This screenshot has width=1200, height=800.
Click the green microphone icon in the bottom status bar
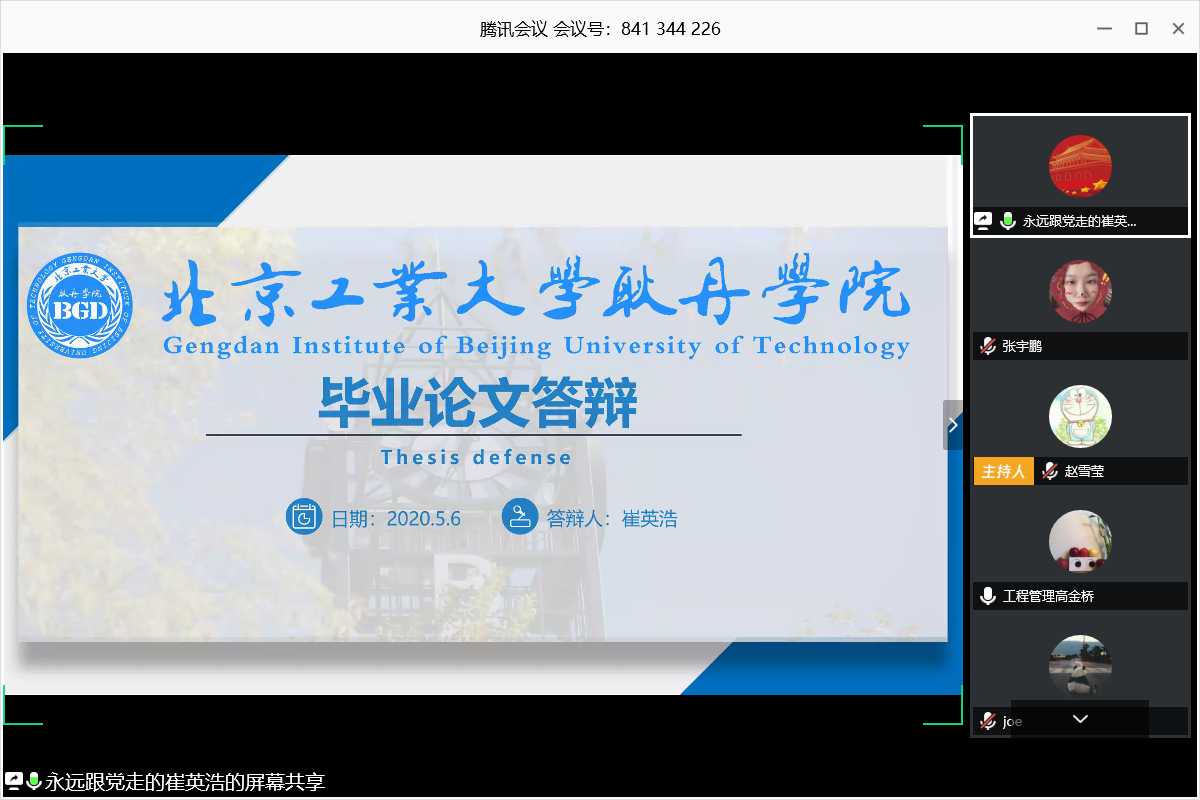[x=34, y=781]
